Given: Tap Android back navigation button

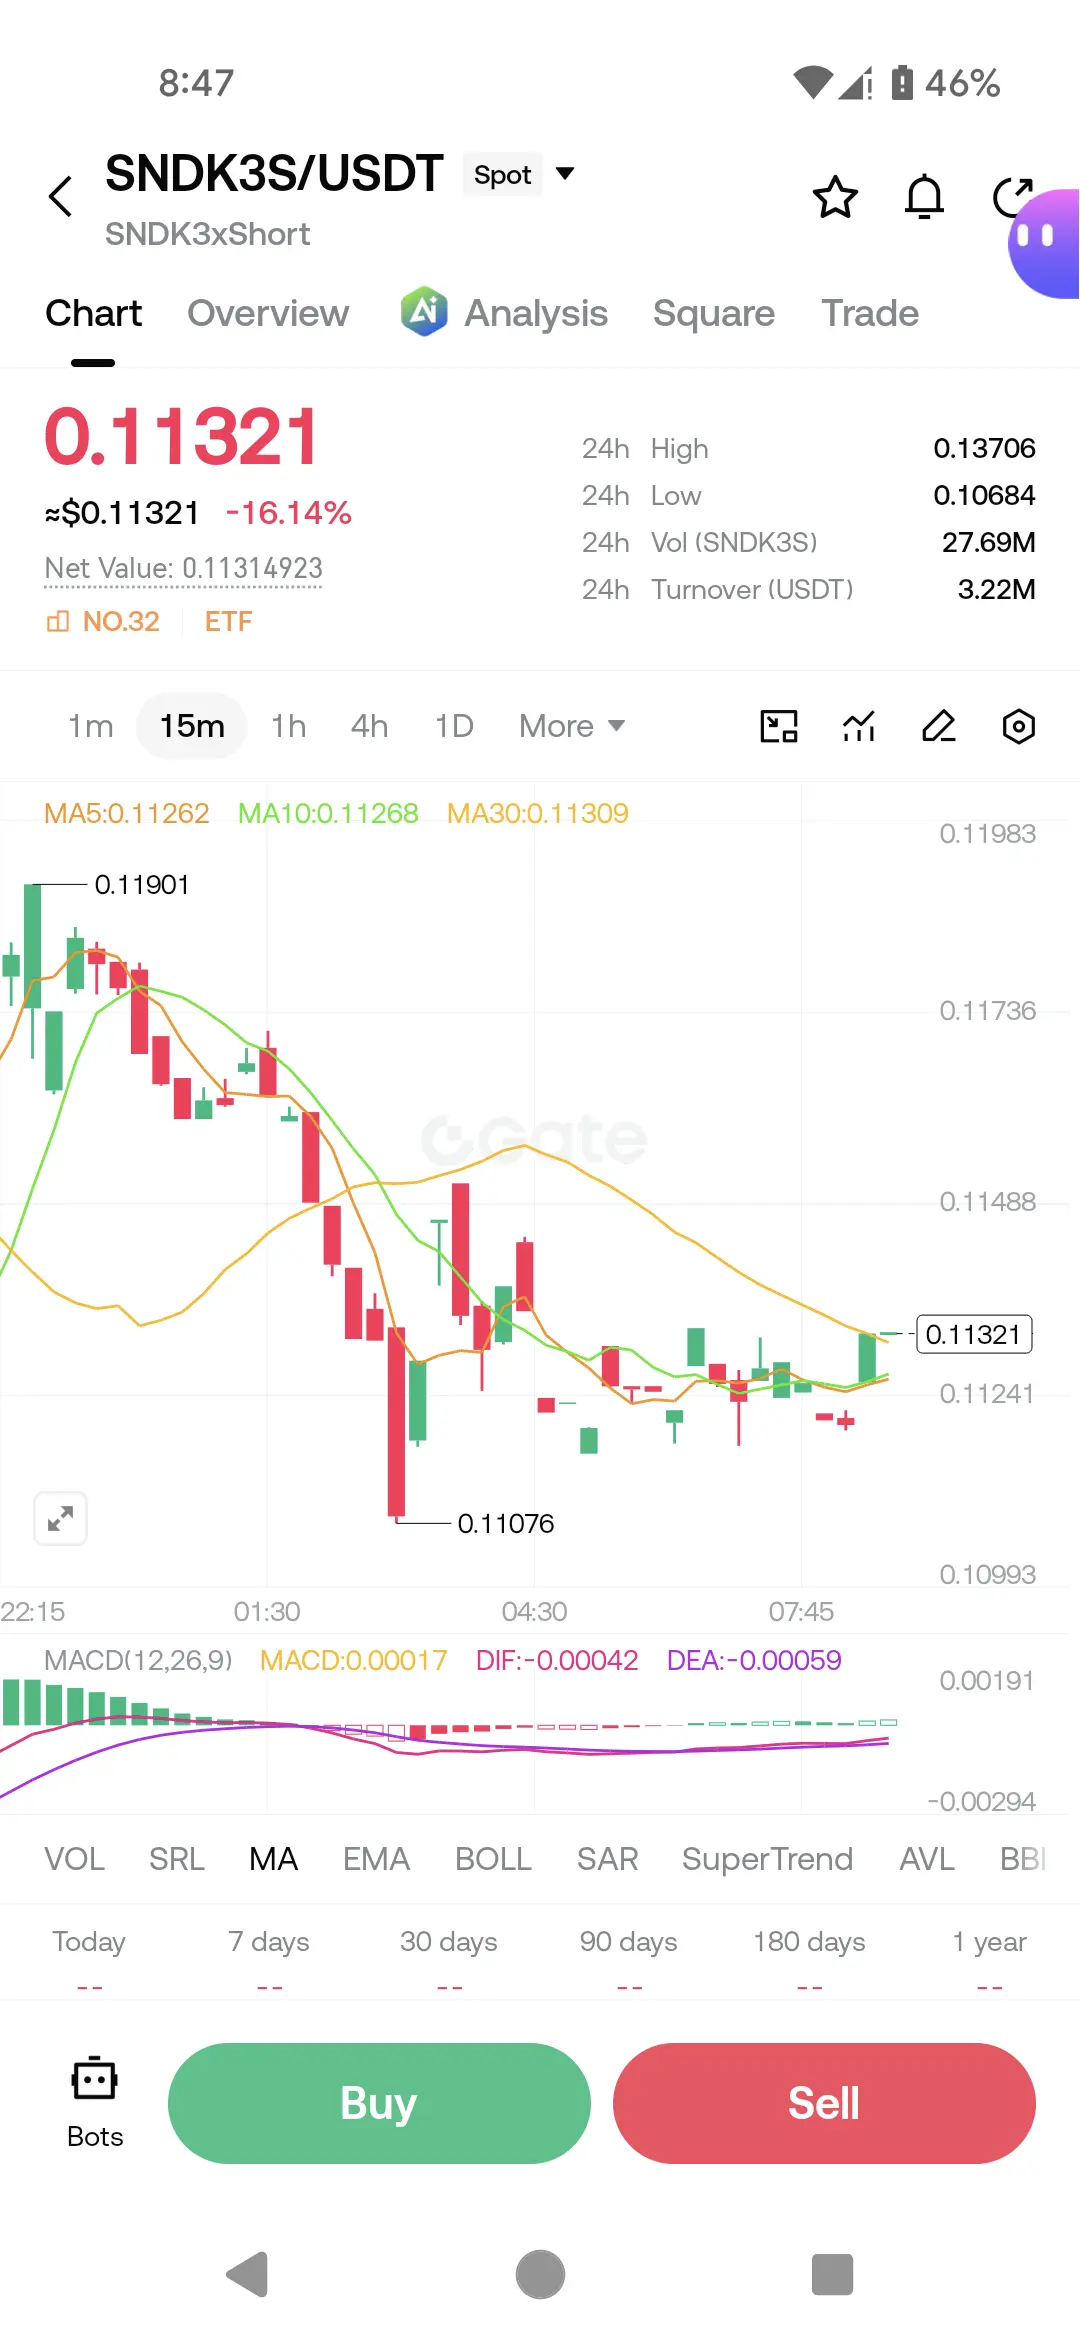Looking at the screenshot, I should (x=248, y=2274).
